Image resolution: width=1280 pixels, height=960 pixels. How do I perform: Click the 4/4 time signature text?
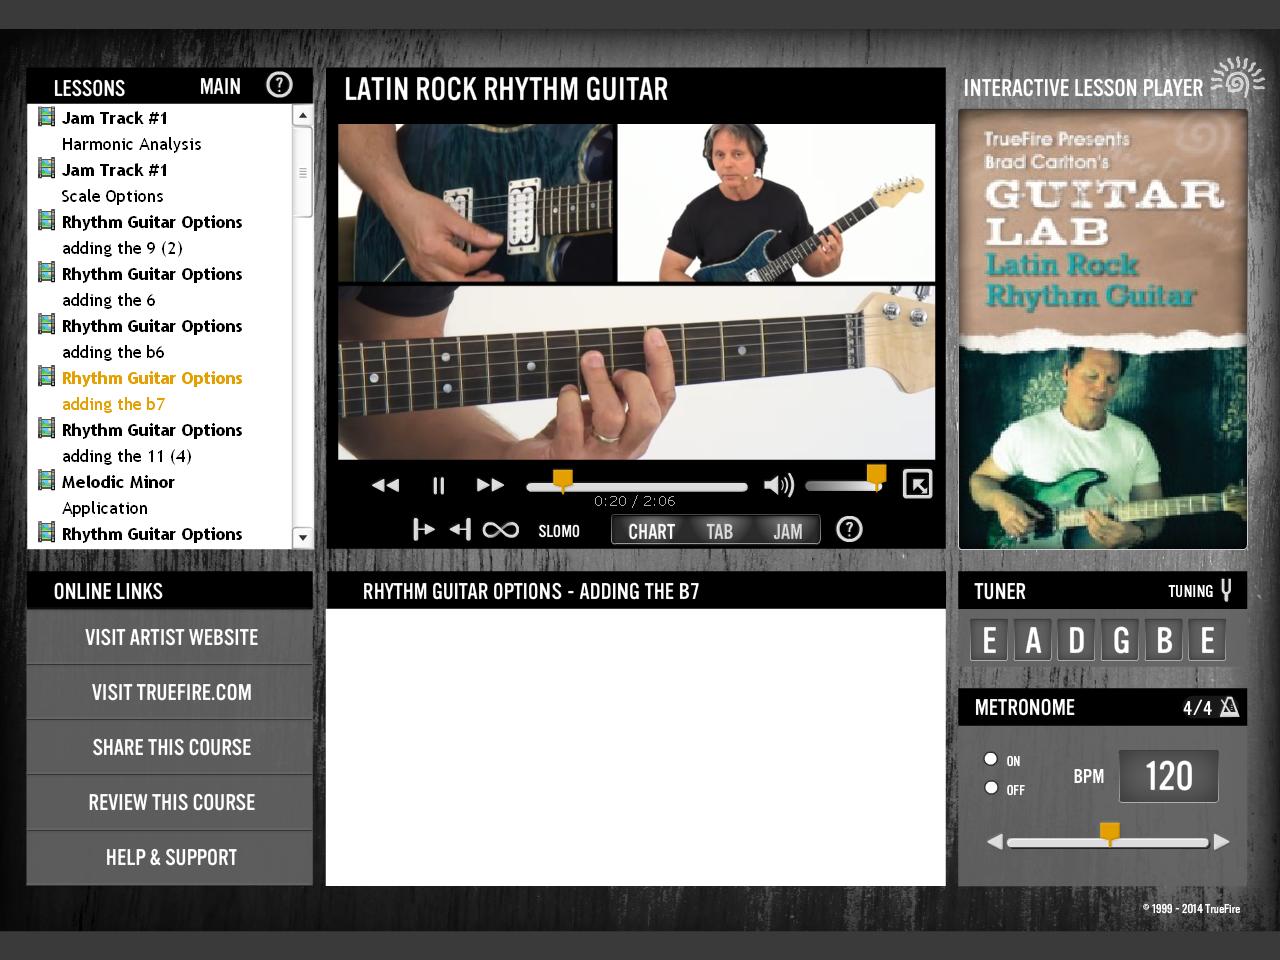pos(1197,708)
